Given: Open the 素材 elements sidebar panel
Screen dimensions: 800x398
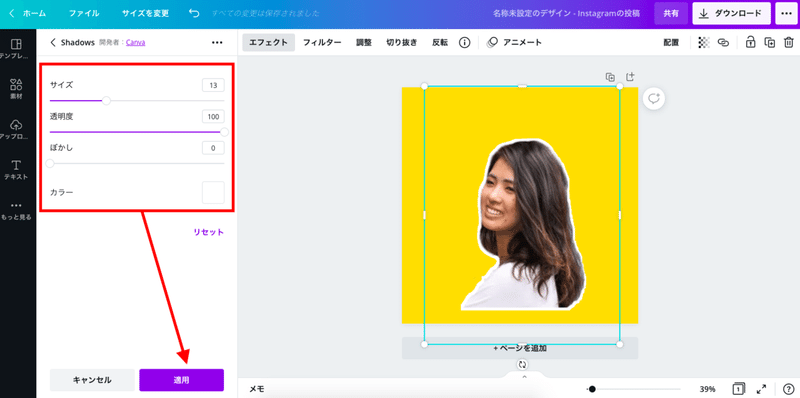Looking at the screenshot, I should (16, 89).
